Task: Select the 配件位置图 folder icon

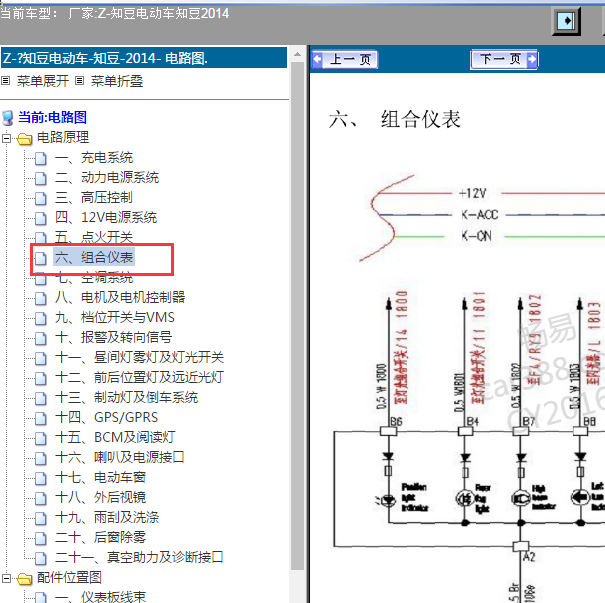Action: pos(25,579)
